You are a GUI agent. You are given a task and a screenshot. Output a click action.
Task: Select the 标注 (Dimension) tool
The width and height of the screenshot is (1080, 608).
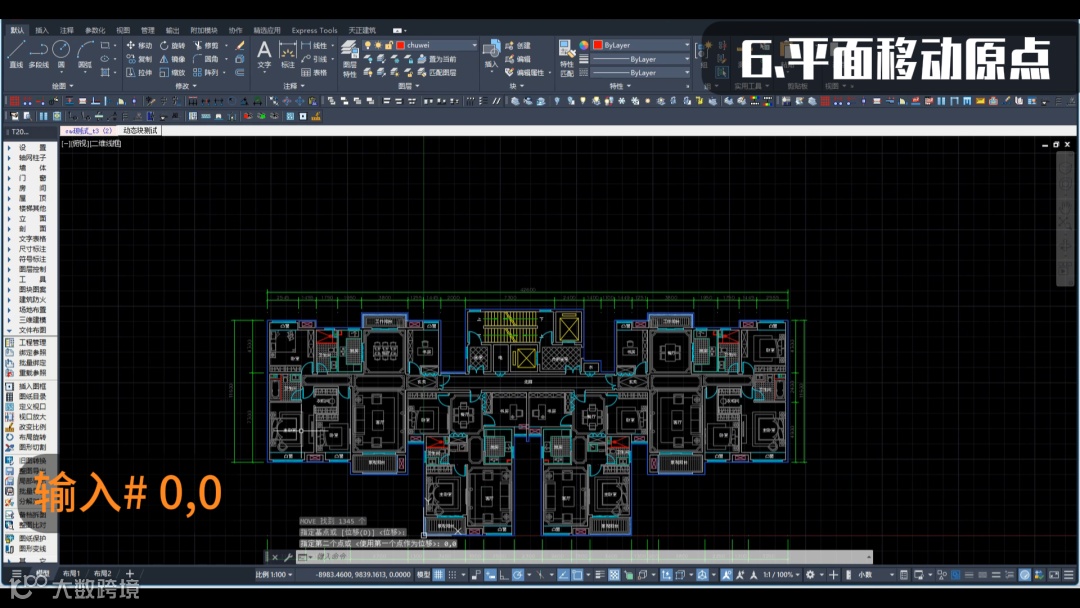coord(287,54)
